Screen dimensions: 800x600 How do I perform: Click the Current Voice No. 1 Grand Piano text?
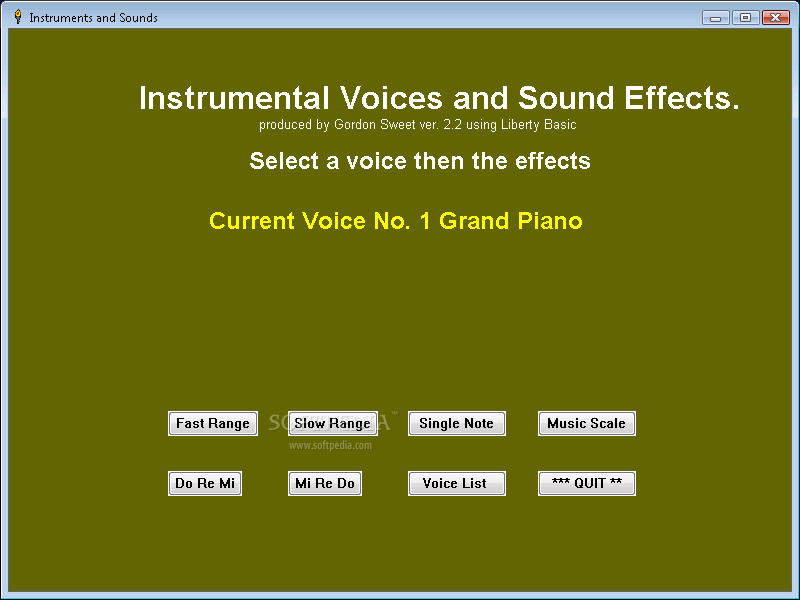[x=396, y=221]
